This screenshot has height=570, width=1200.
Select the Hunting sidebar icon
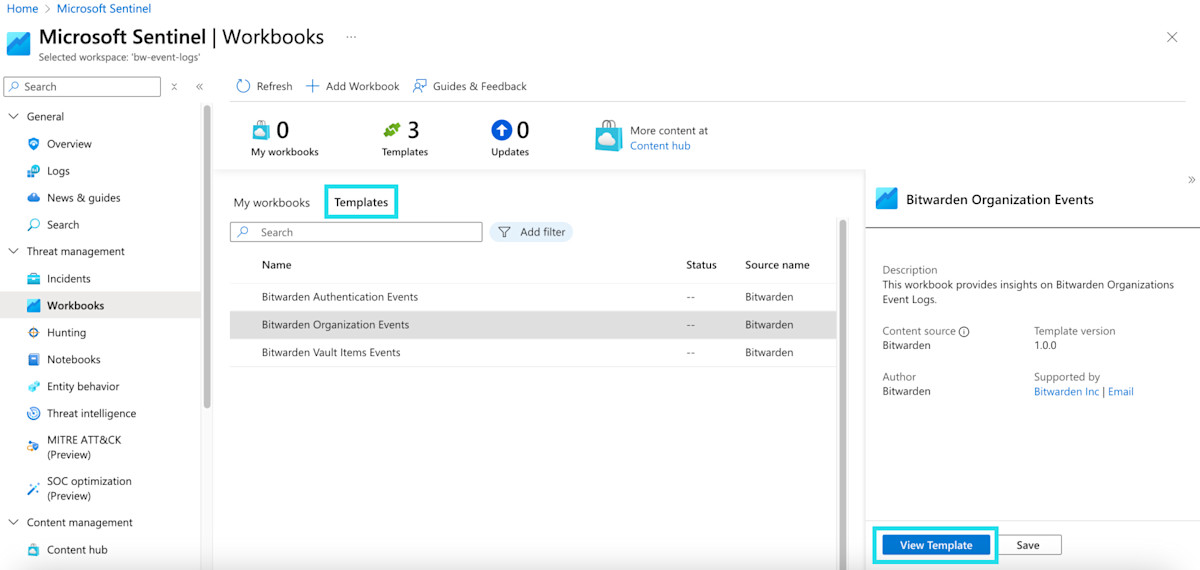(x=34, y=333)
